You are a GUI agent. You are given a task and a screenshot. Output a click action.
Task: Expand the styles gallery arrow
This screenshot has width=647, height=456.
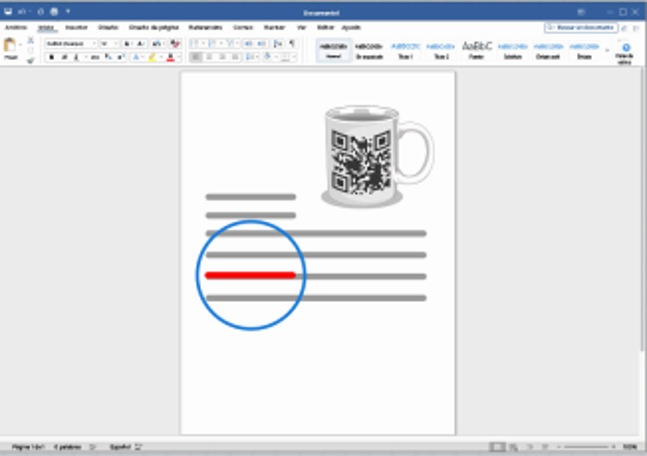[608, 47]
